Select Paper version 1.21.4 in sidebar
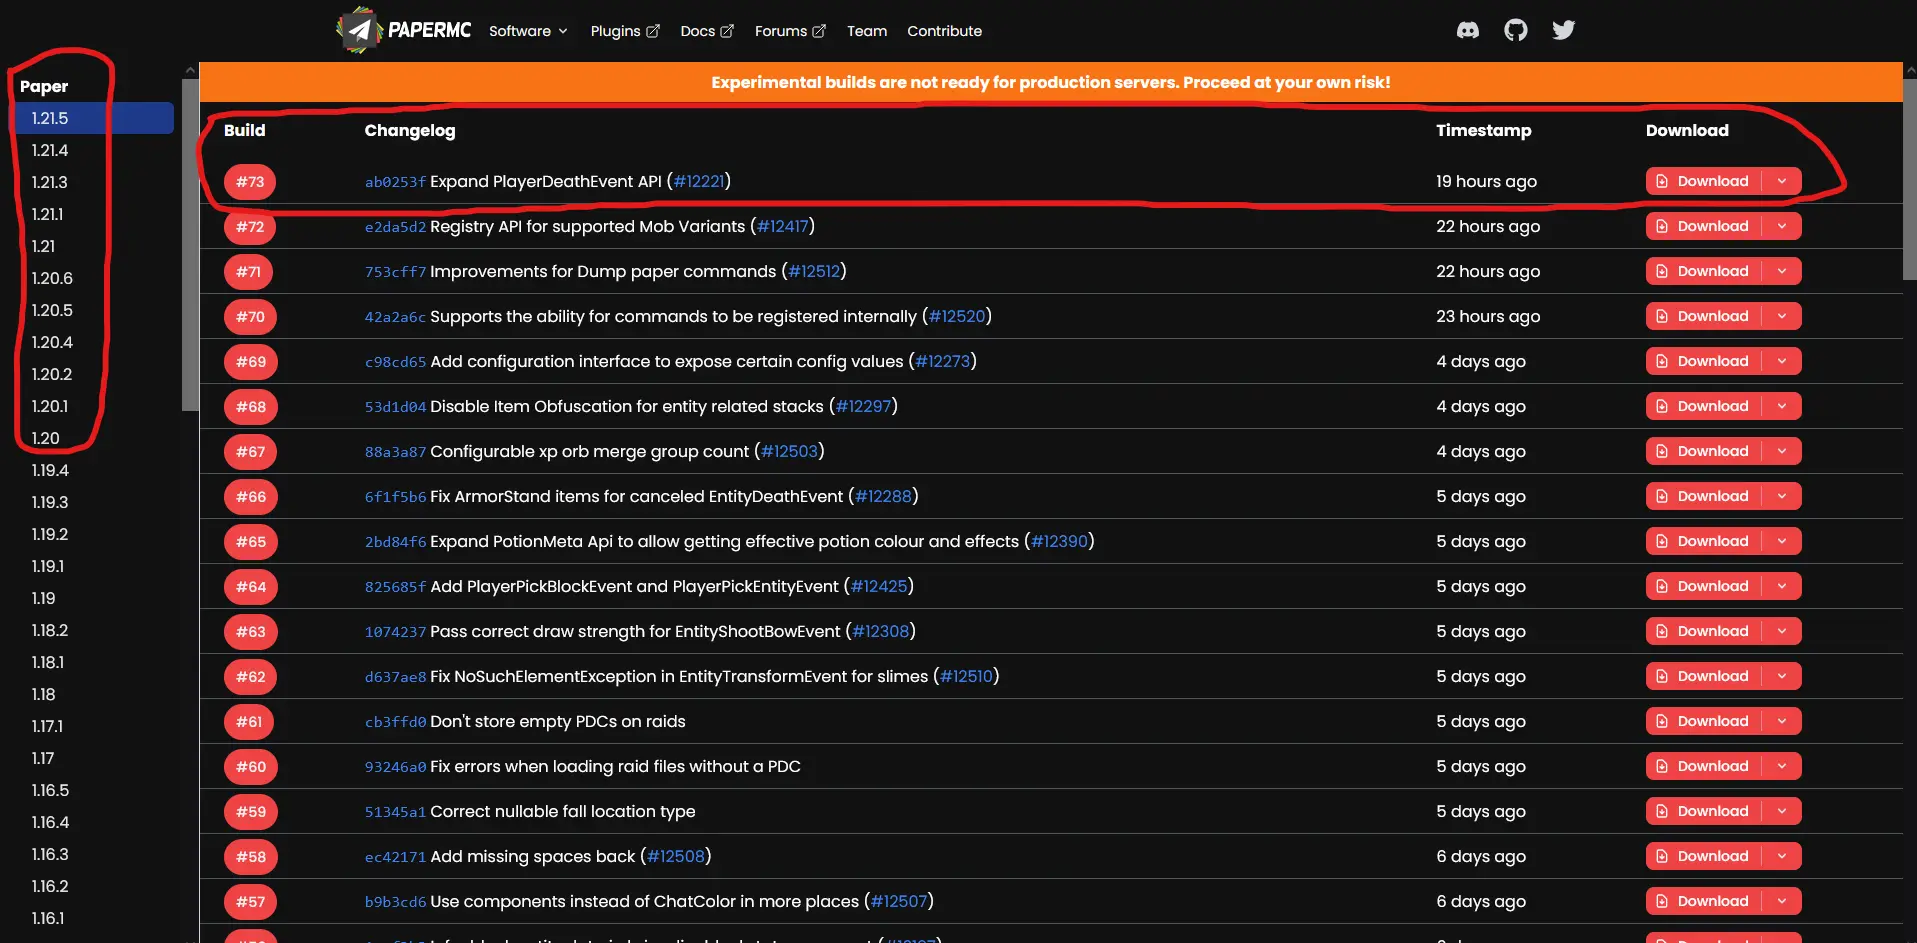Screen dimensions: 1917x943 point(50,150)
